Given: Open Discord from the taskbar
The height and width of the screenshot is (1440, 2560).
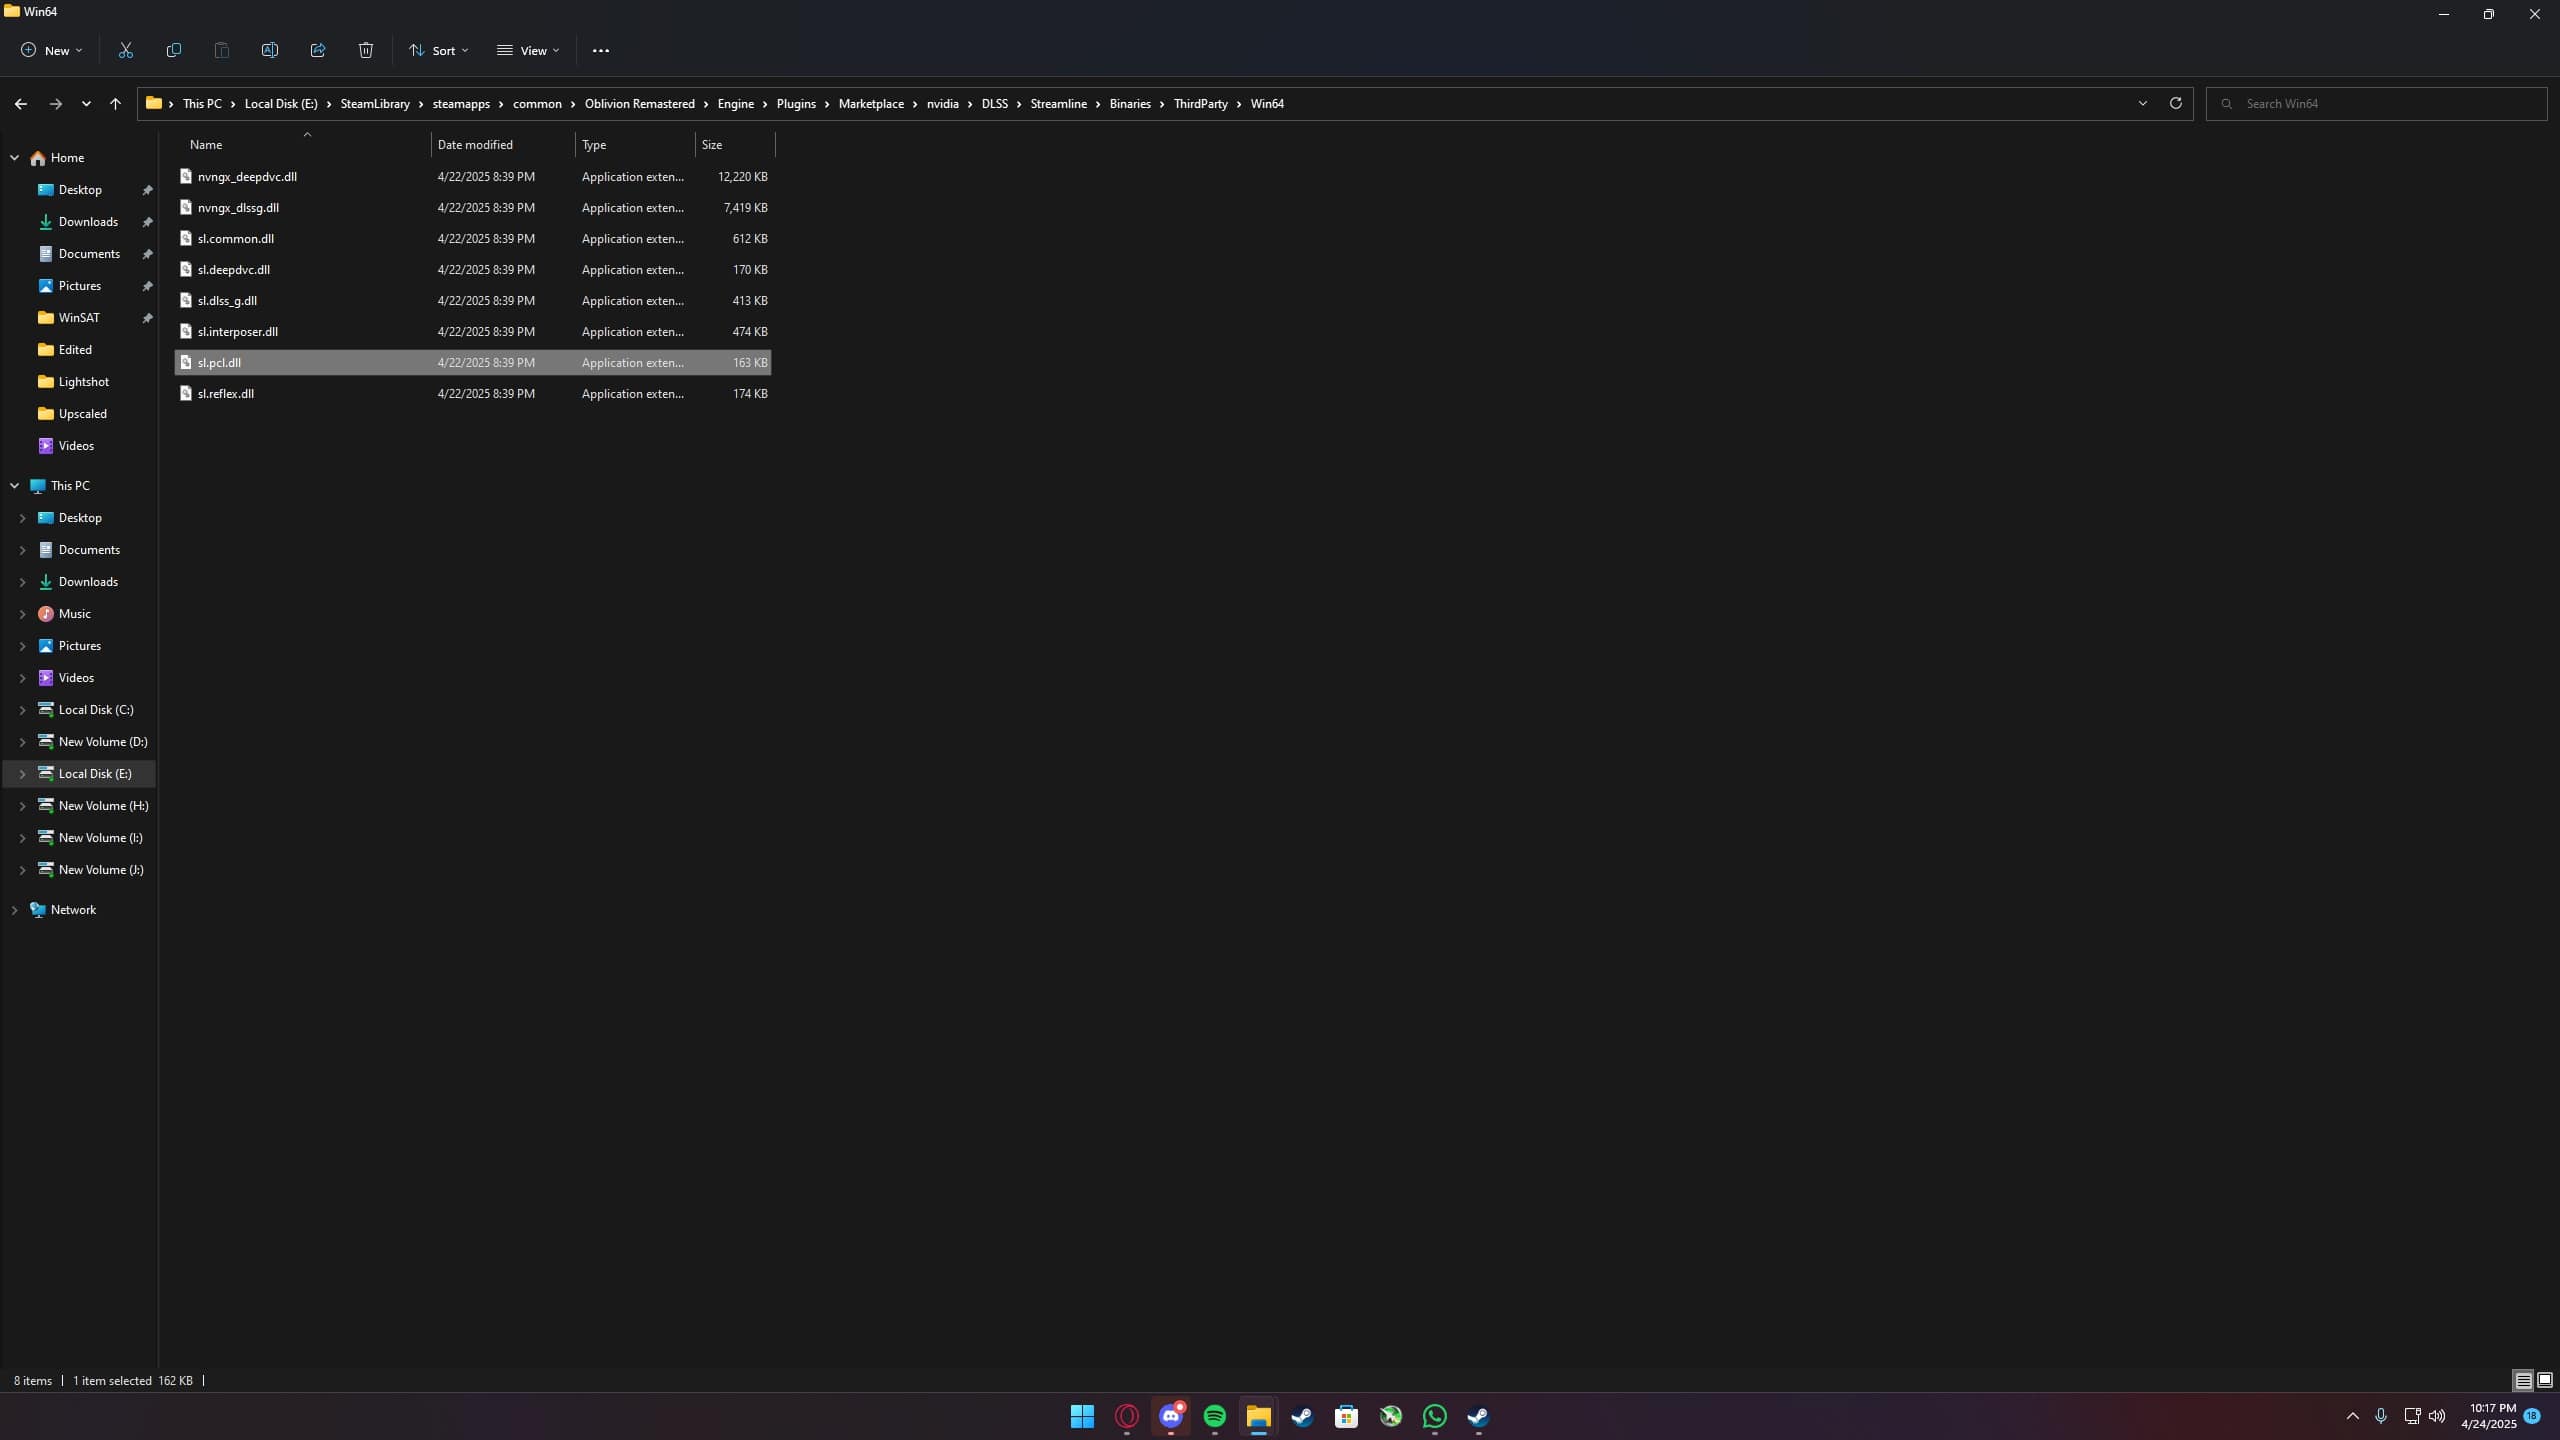Looking at the screenshot, I should (1171, 1416).
